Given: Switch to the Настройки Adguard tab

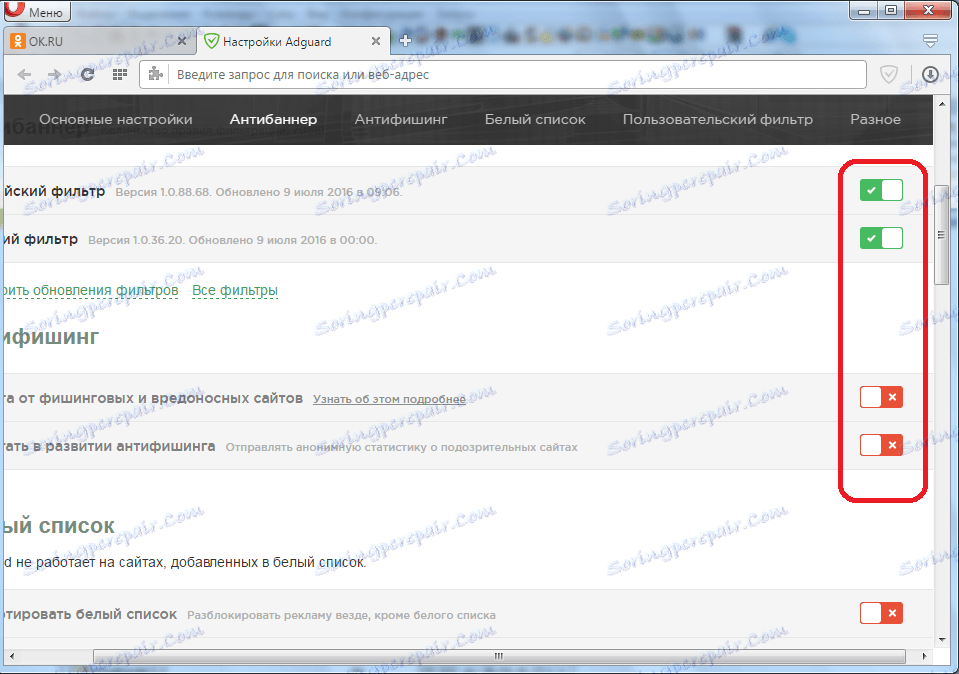Looking at the screenshot, I should coord(292,42).
